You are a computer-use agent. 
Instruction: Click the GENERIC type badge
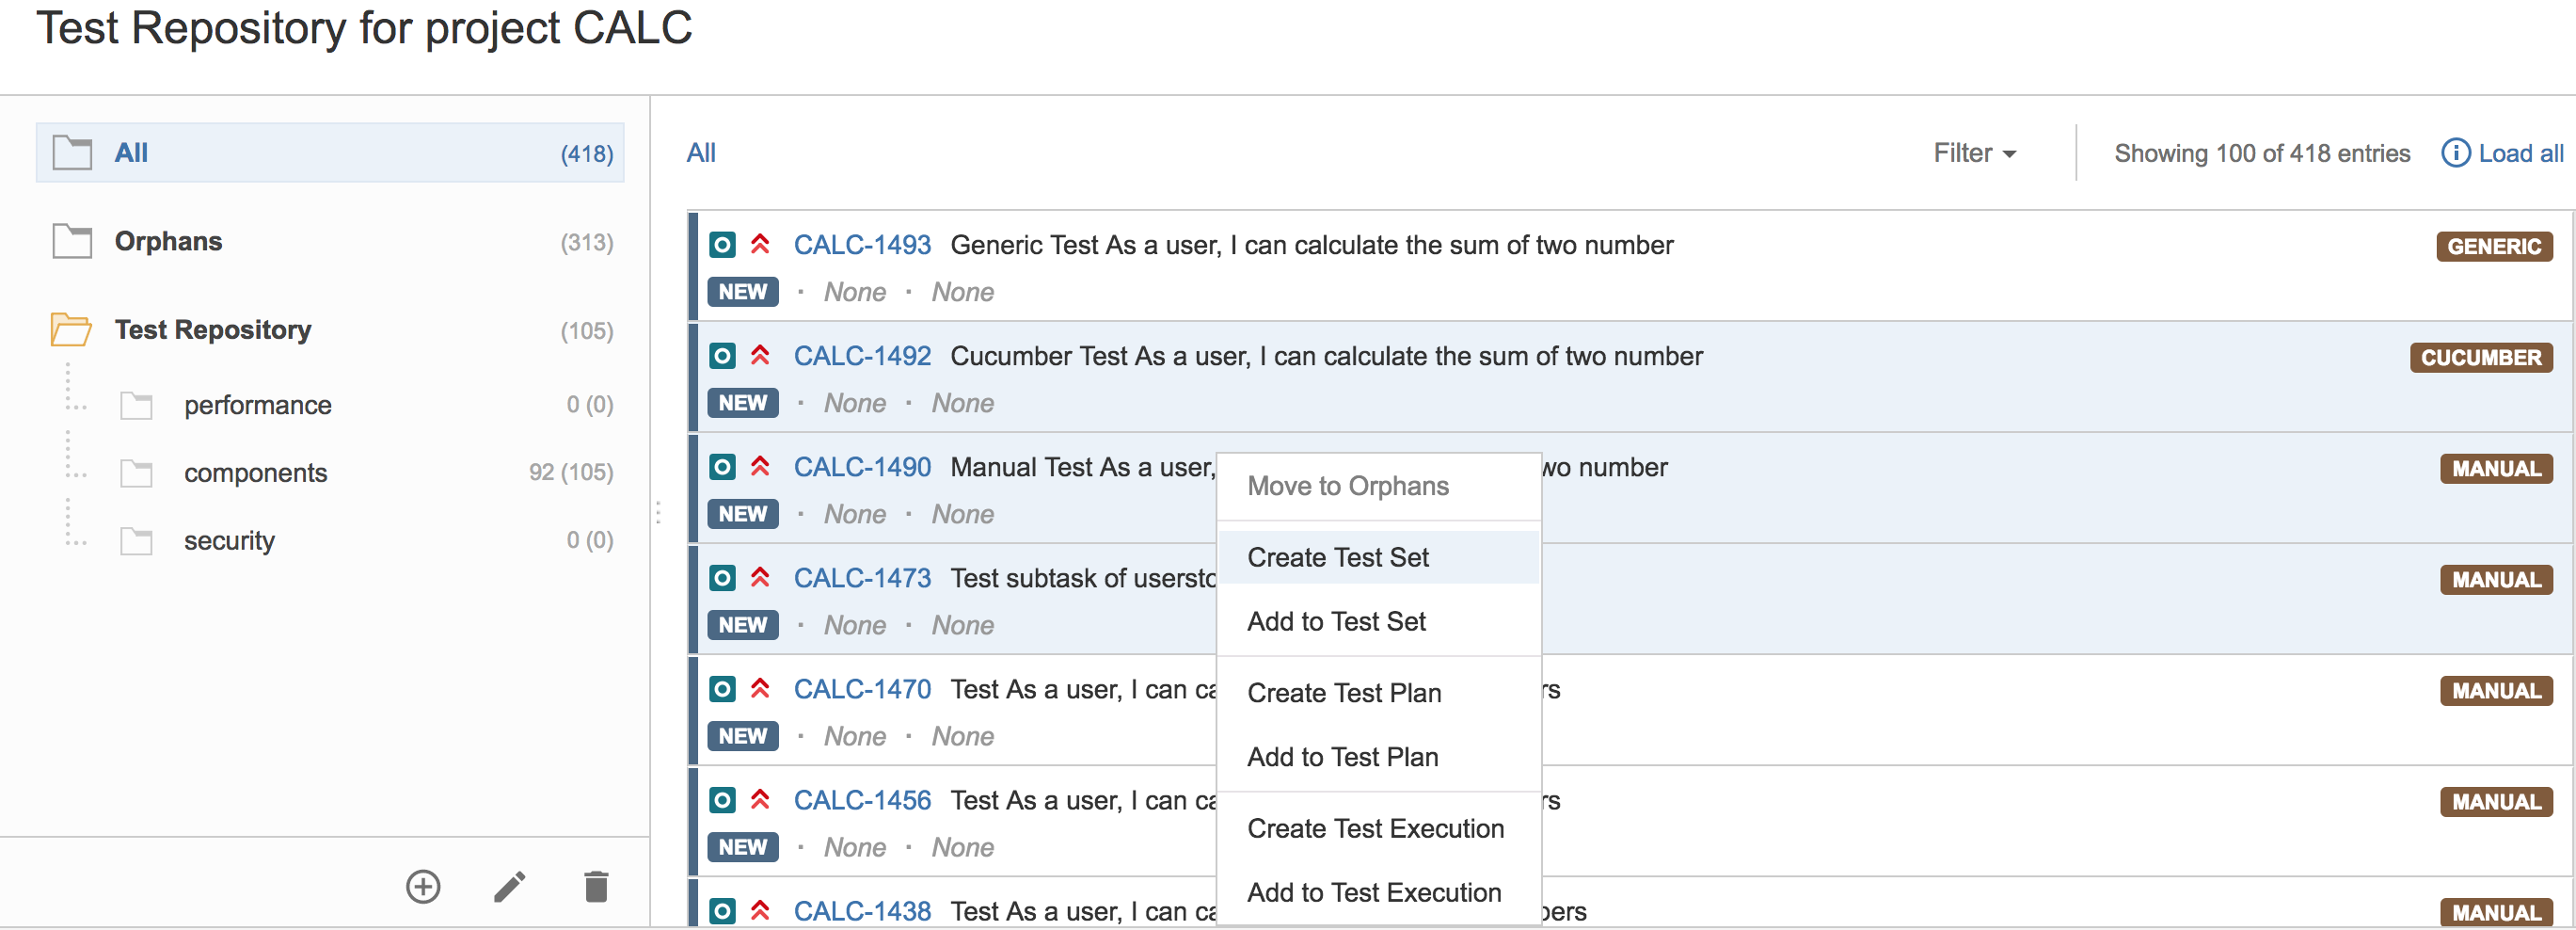tap(2494, 246)
